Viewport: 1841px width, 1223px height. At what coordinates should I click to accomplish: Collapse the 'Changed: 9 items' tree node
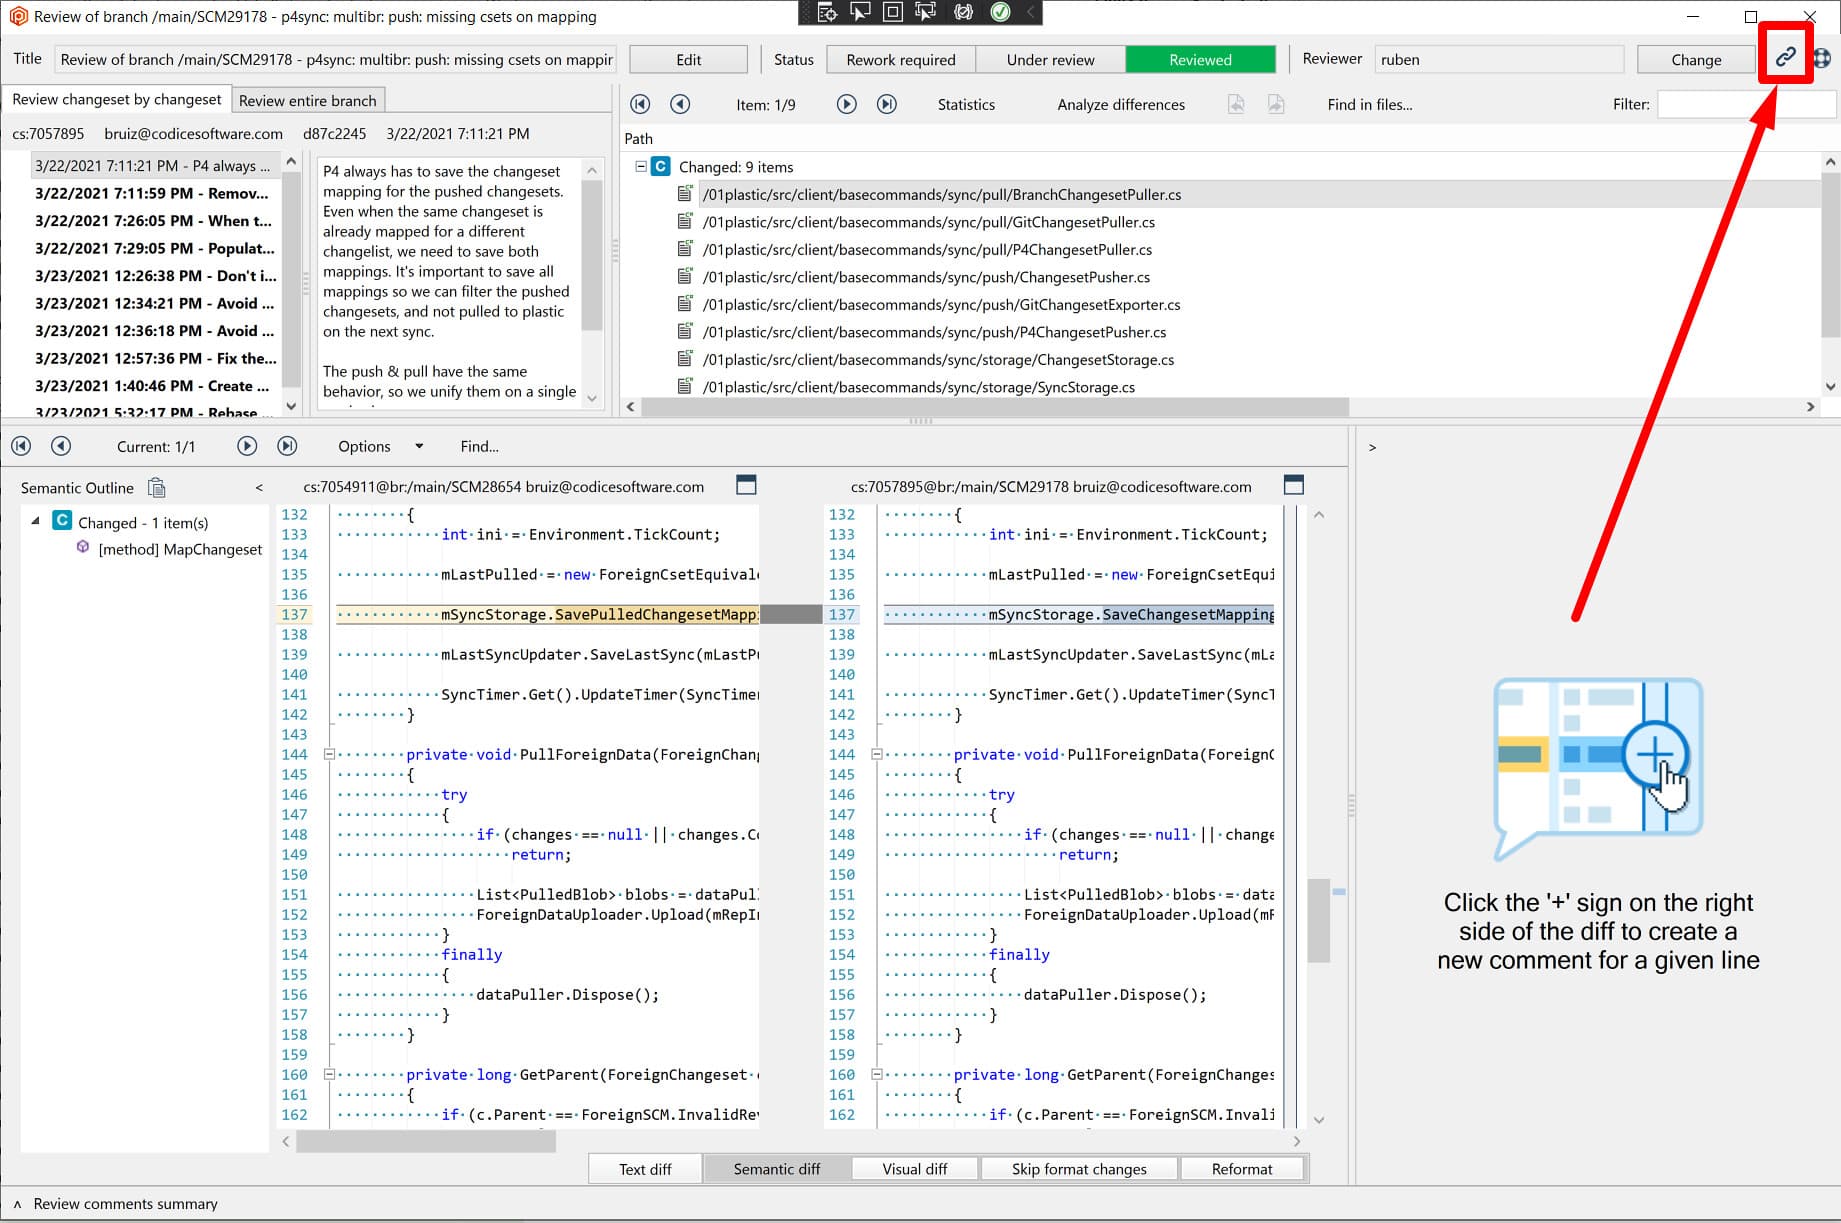[640, 166]
